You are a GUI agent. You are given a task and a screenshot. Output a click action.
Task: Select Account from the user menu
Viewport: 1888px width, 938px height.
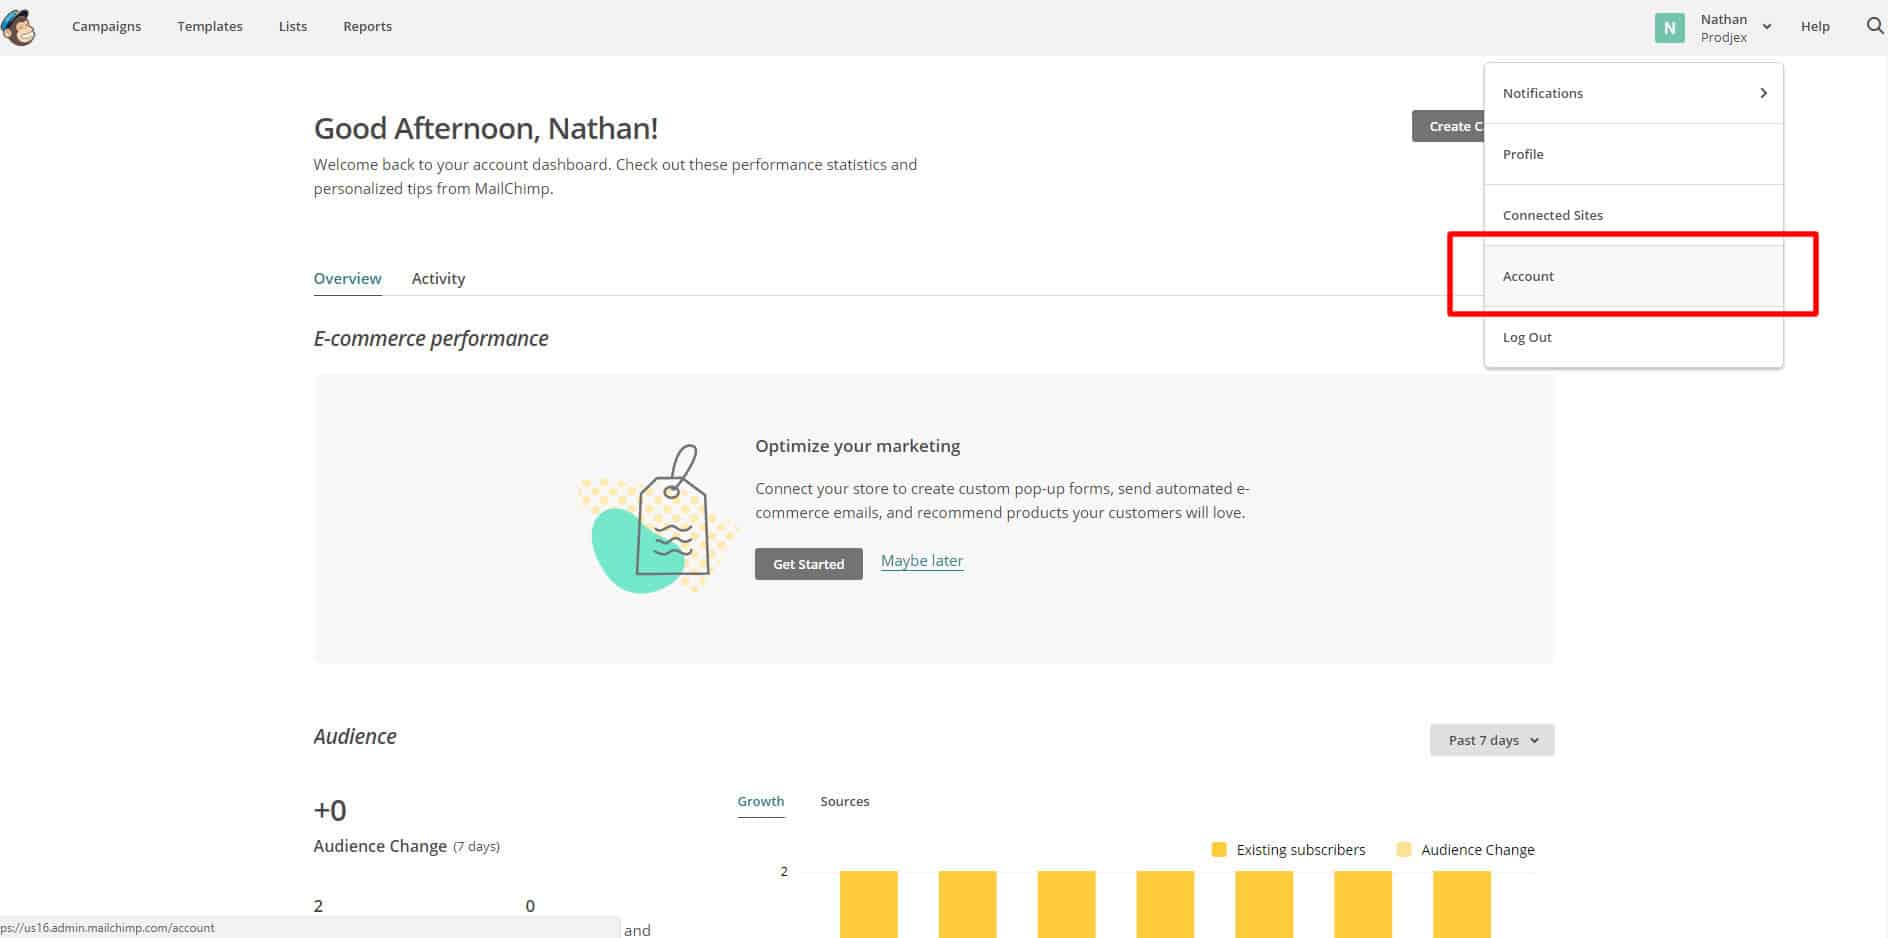click(1528, 276)
